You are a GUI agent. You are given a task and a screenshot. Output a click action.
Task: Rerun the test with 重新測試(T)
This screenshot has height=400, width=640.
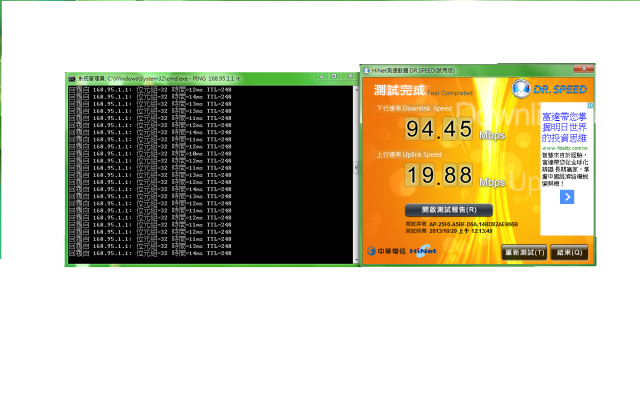tap(524, 252)
